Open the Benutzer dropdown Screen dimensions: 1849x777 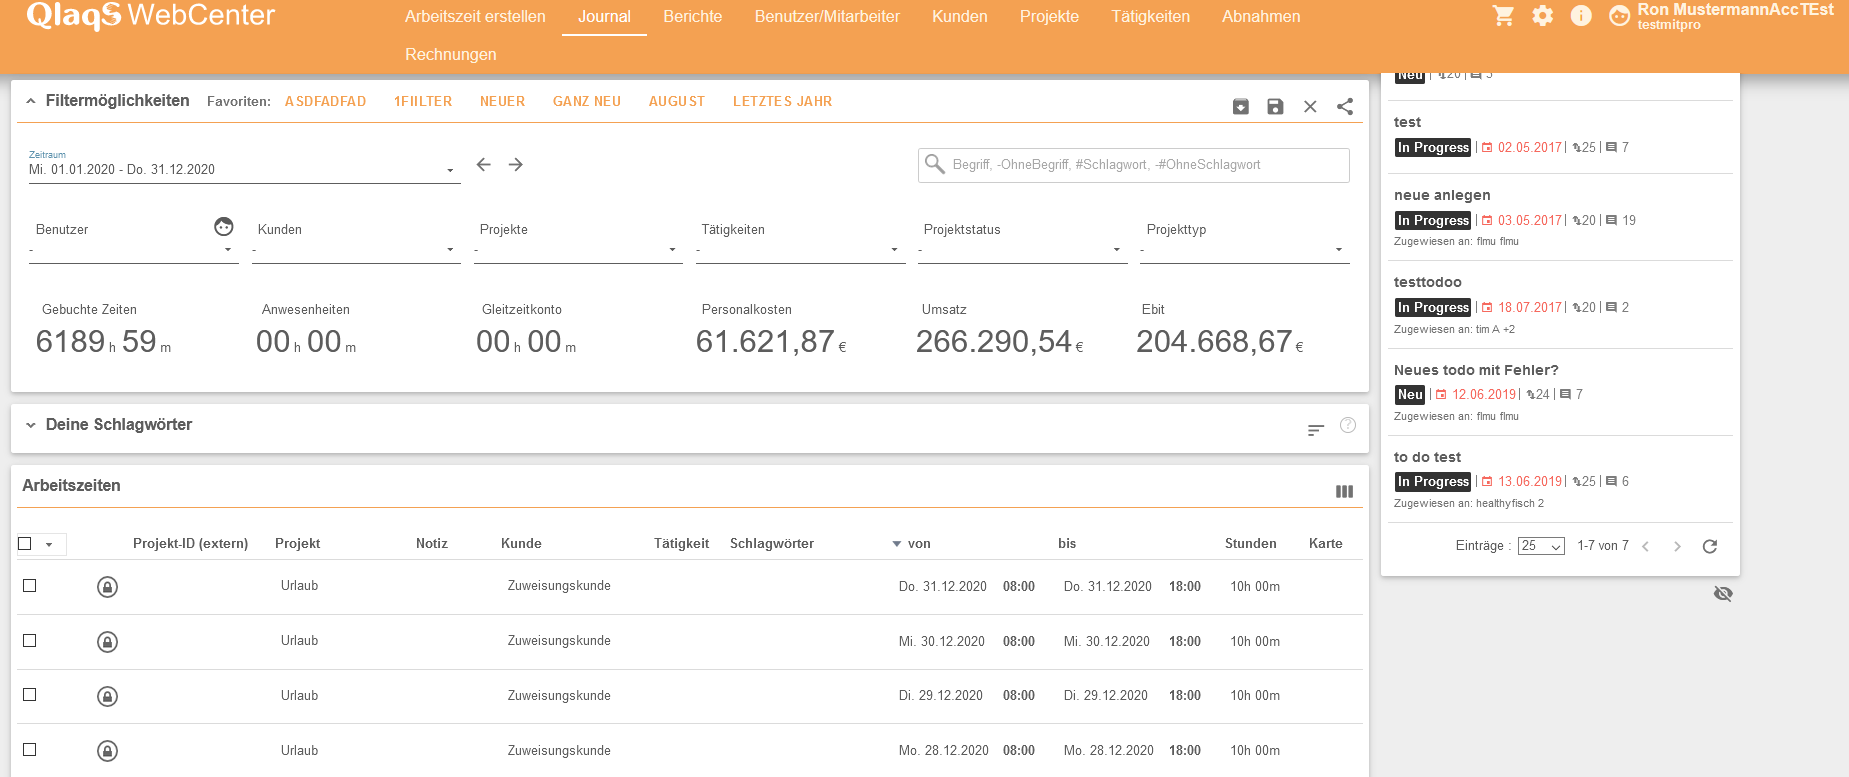click(x=134, y=250)
